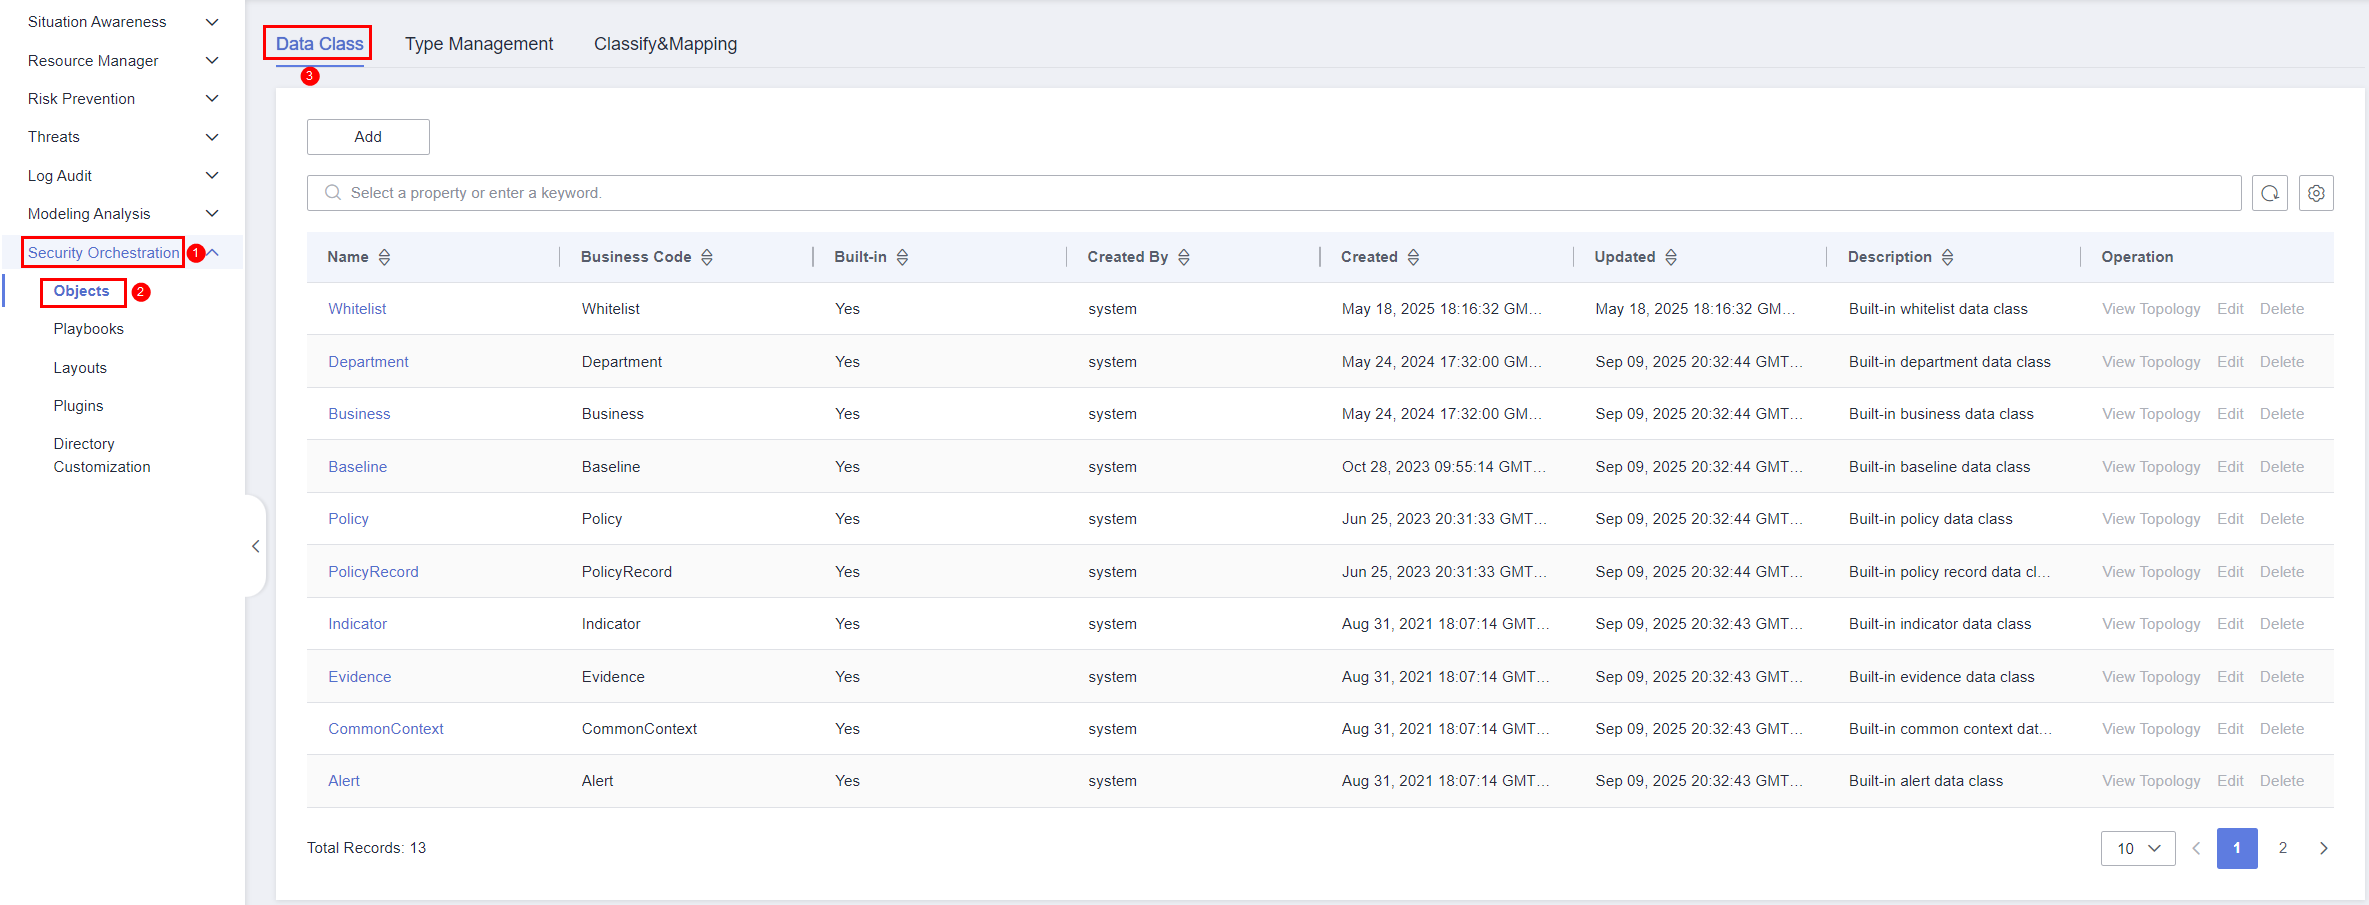Collapse the Security Orchestration section

coord(212,253)
